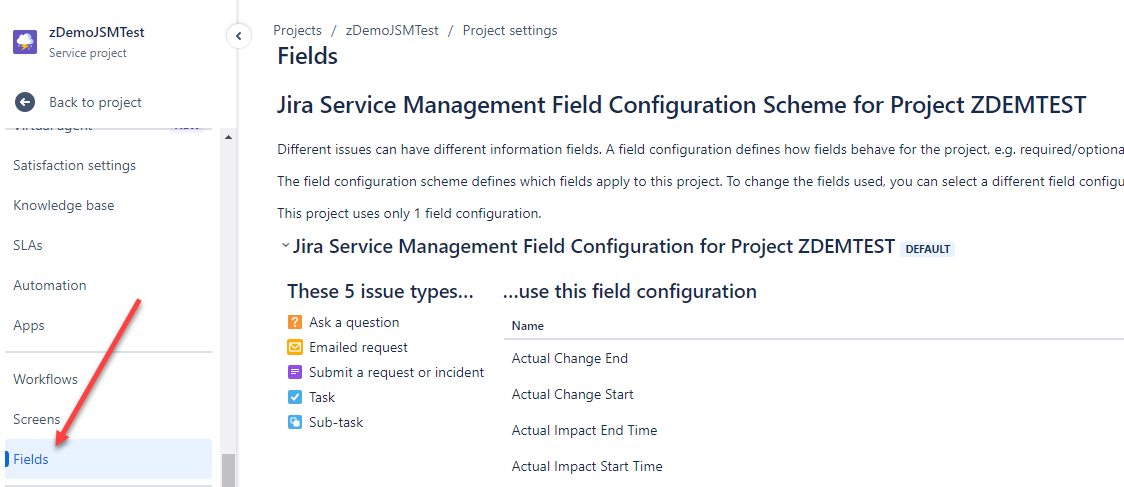Click the blue Task checkmark icon

tap(295, 397)
